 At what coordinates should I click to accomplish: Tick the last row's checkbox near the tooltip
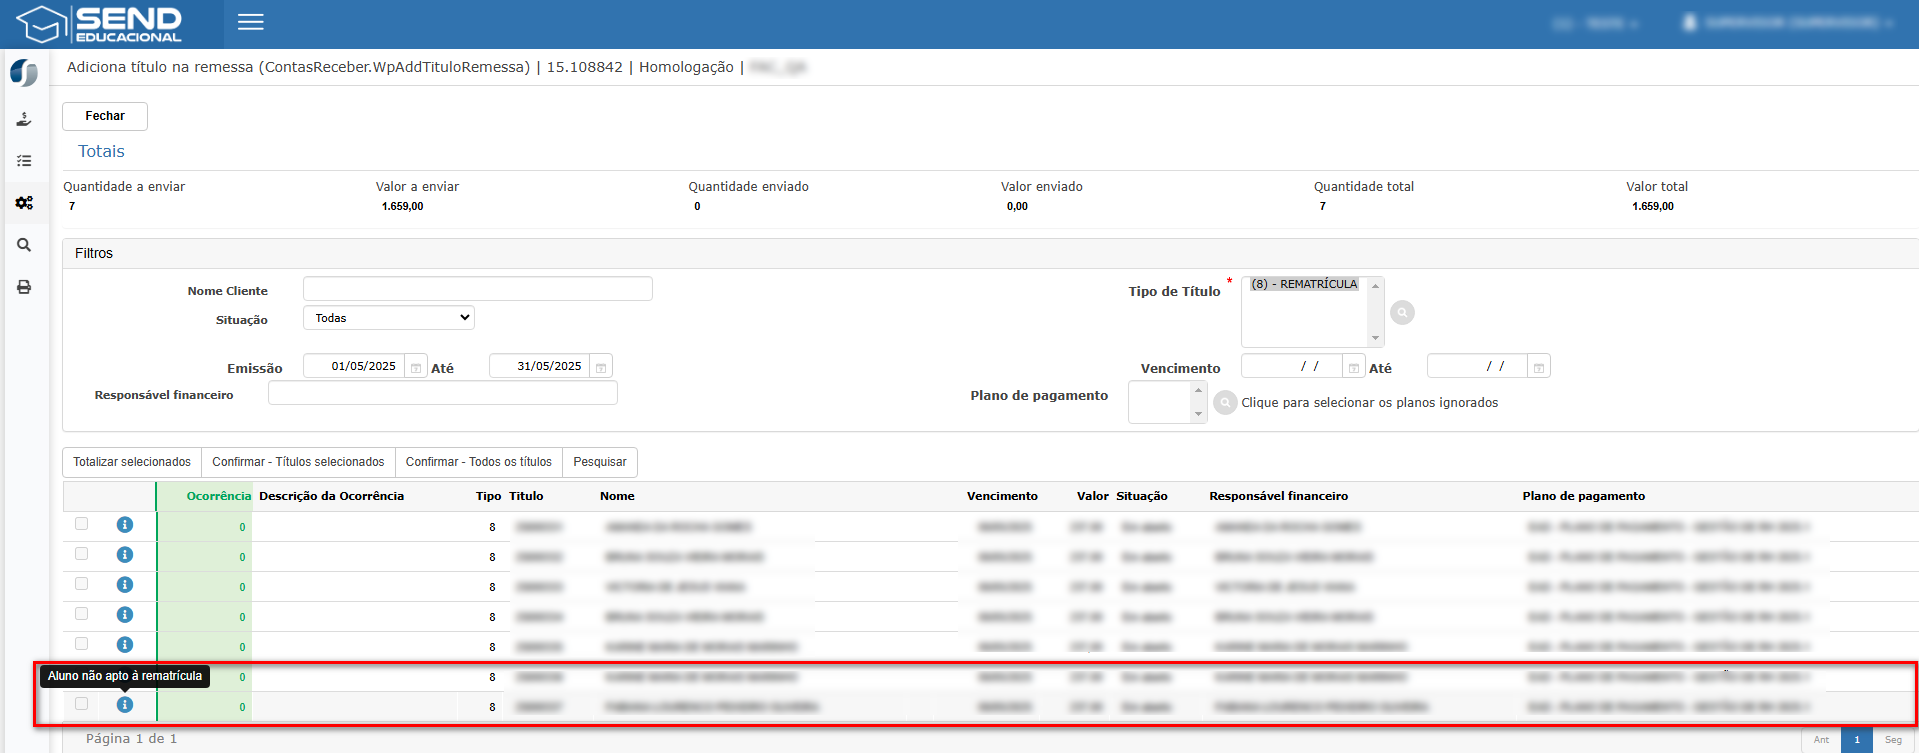(x=82, y=704)
